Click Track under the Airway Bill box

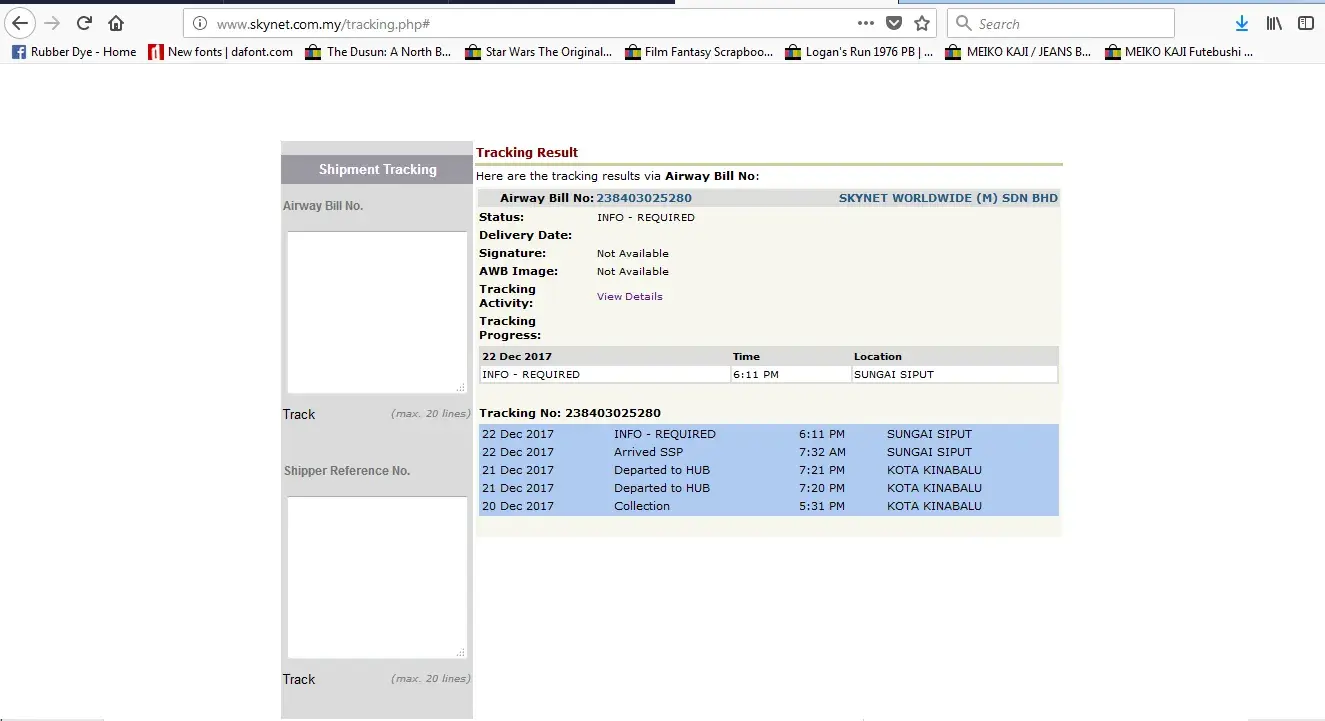pyautogui.click(x=299, y=414)
